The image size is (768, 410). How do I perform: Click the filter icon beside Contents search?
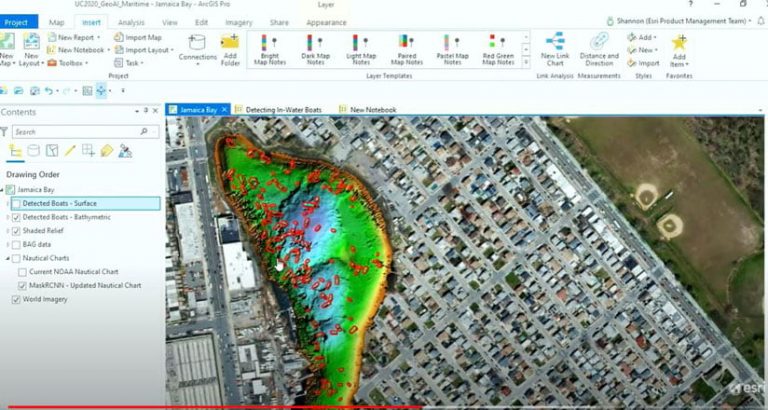pos(4,132)
